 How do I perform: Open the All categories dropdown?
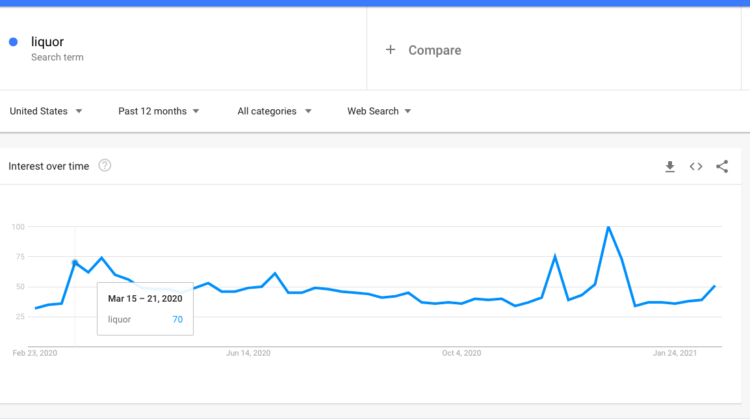click(275, 111)
